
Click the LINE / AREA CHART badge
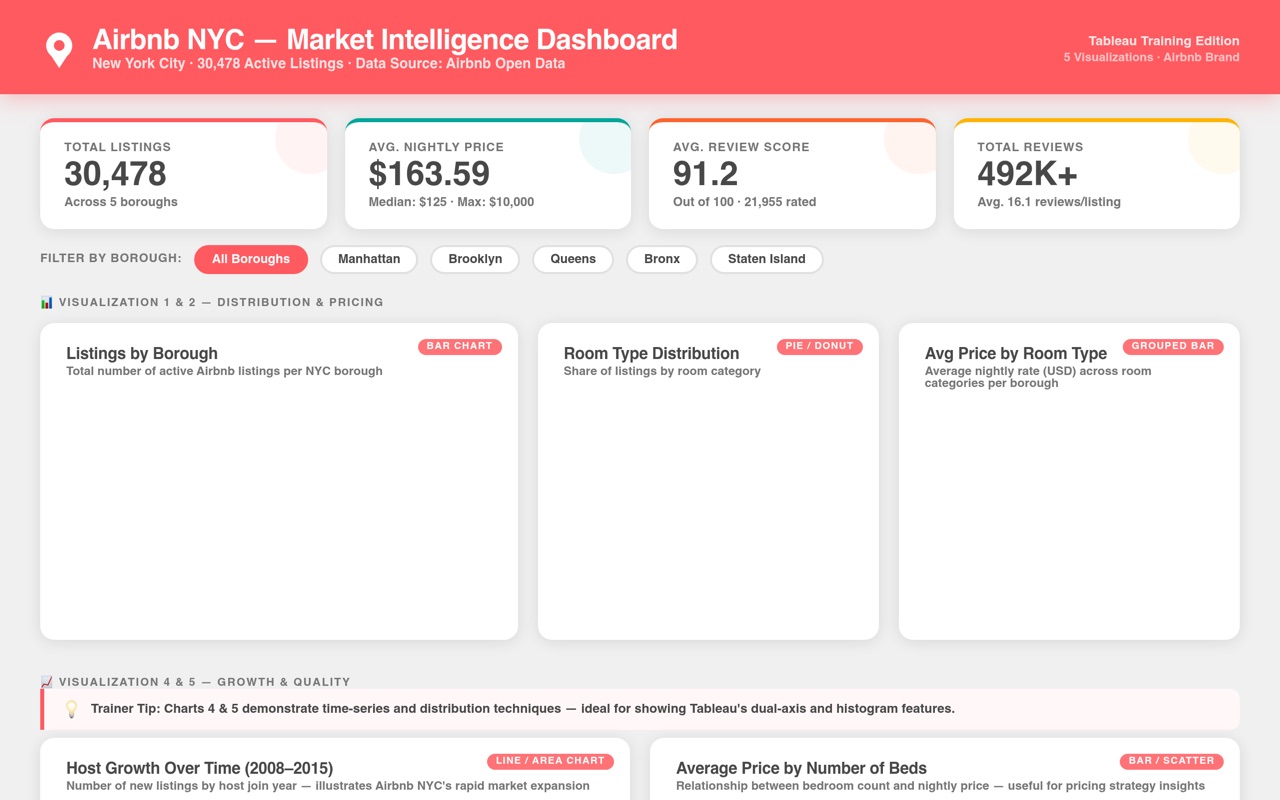pos(550,761)
